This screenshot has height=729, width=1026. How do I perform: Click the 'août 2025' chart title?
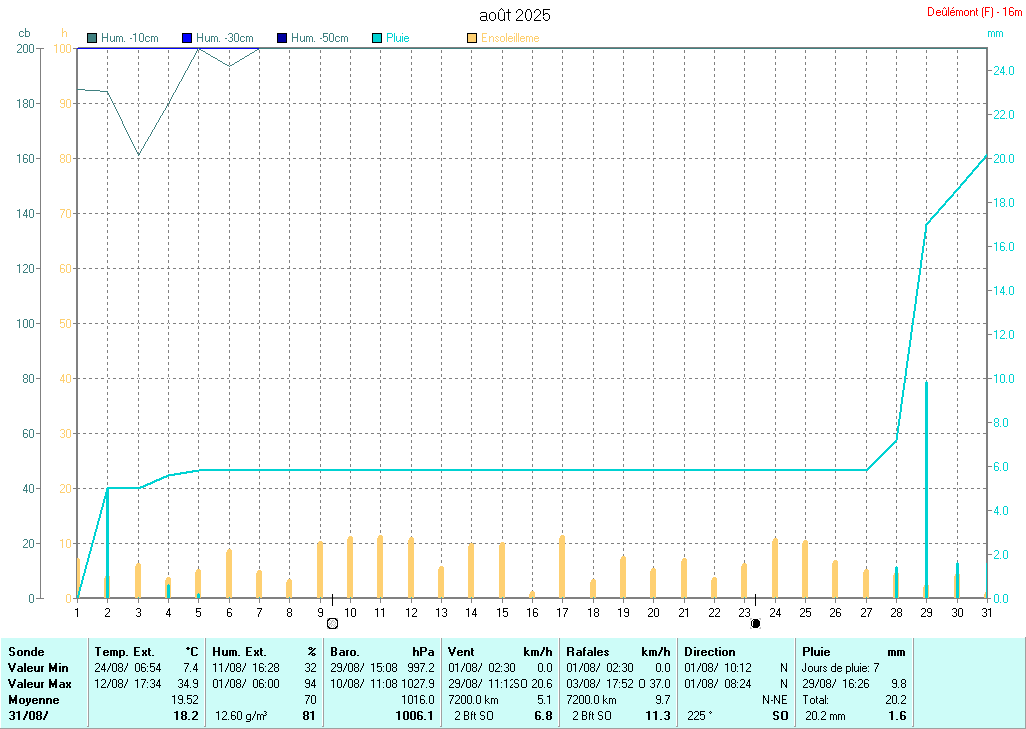(514, 15)
